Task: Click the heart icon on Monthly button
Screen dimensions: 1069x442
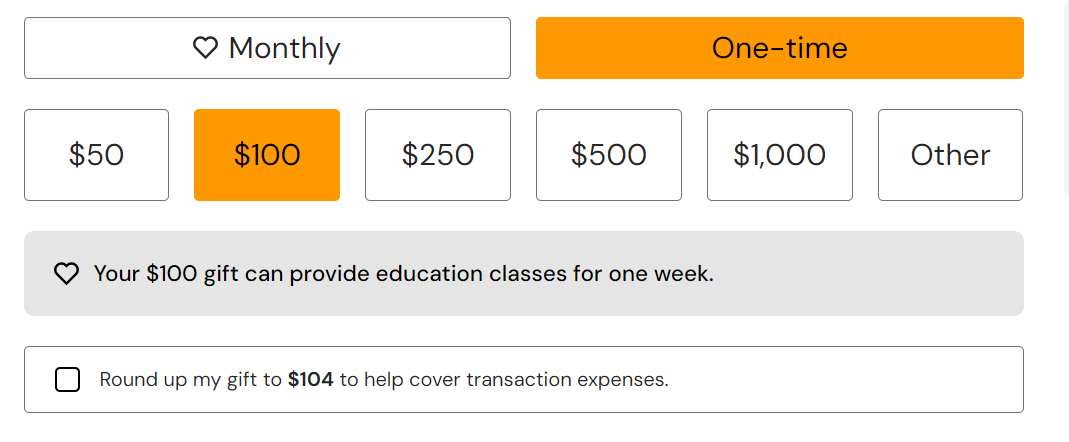Action: click(x=205, y=48)
